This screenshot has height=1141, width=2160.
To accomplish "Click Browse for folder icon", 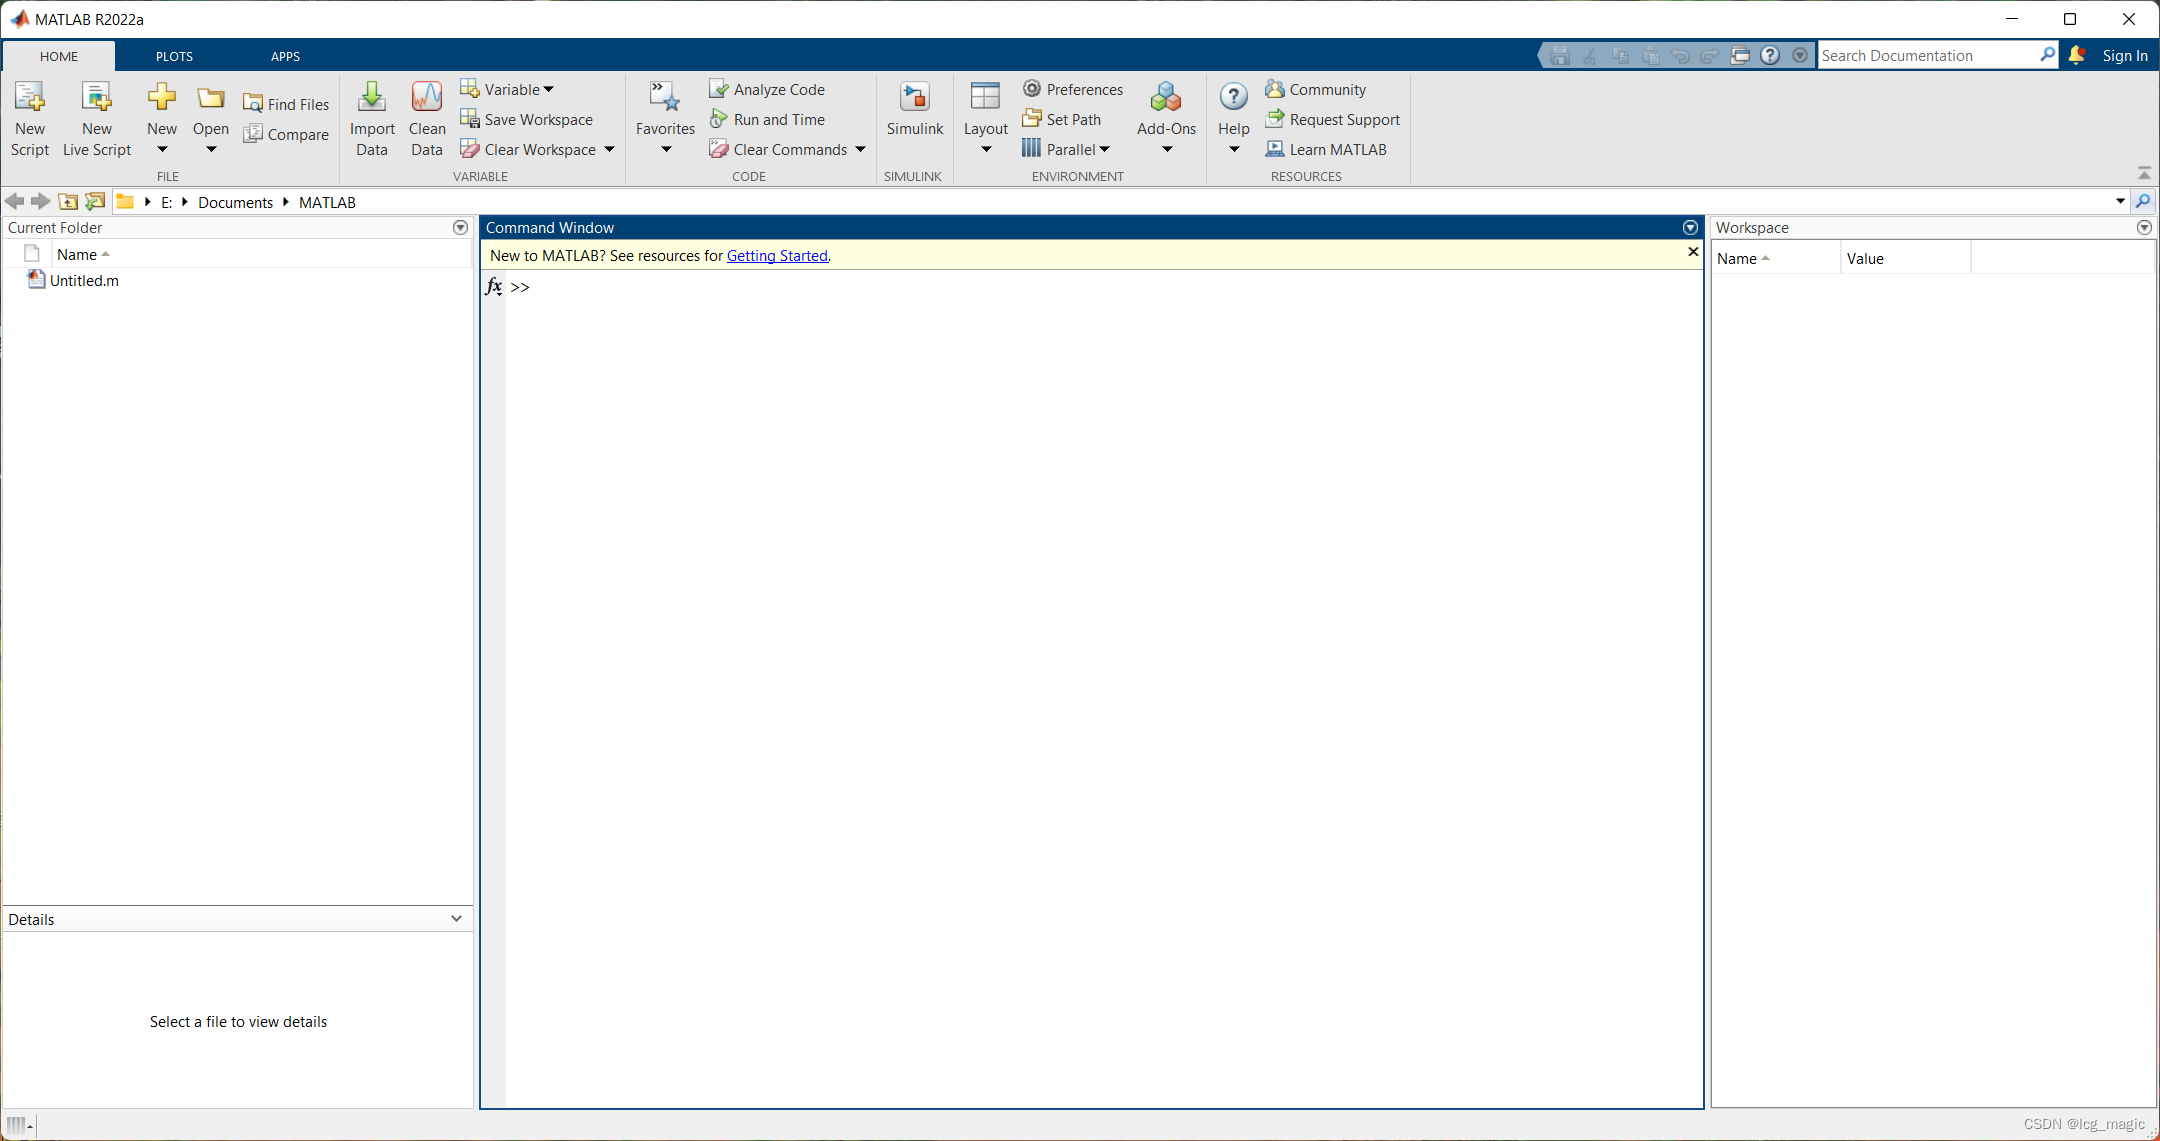I will click(95, 201).
